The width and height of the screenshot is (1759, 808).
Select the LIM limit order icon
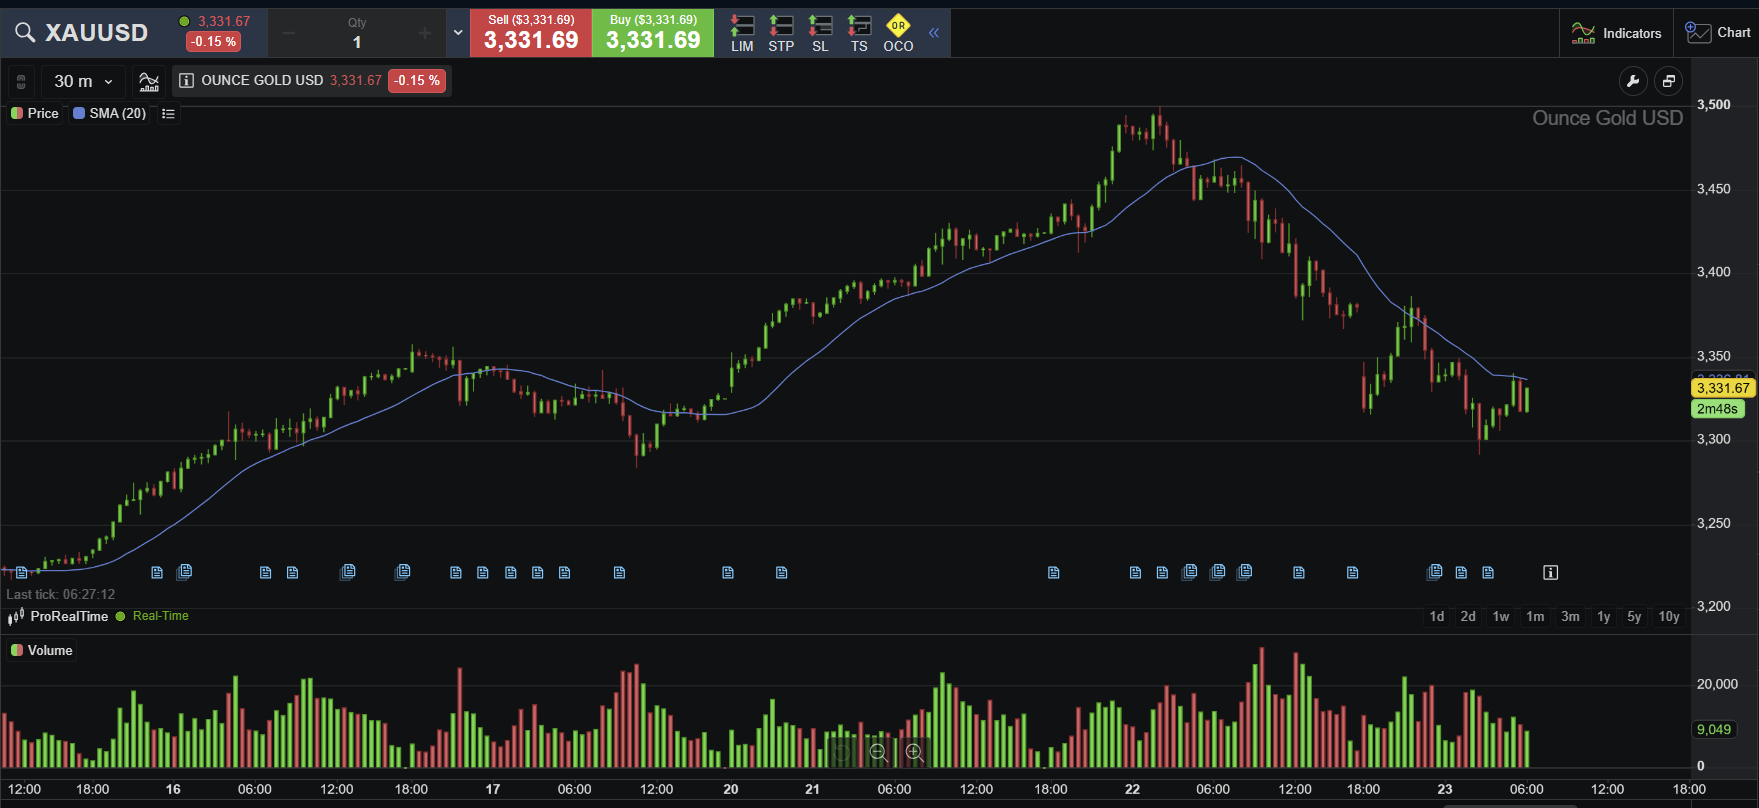[x=742, y=33]
